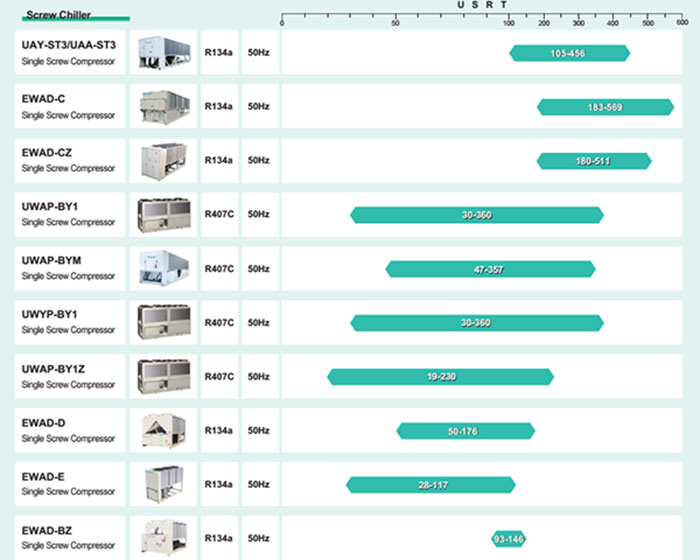Select the small 93-146 capacity bar
This screenshot has height=560, width=700.
click(x=508, y=539)
